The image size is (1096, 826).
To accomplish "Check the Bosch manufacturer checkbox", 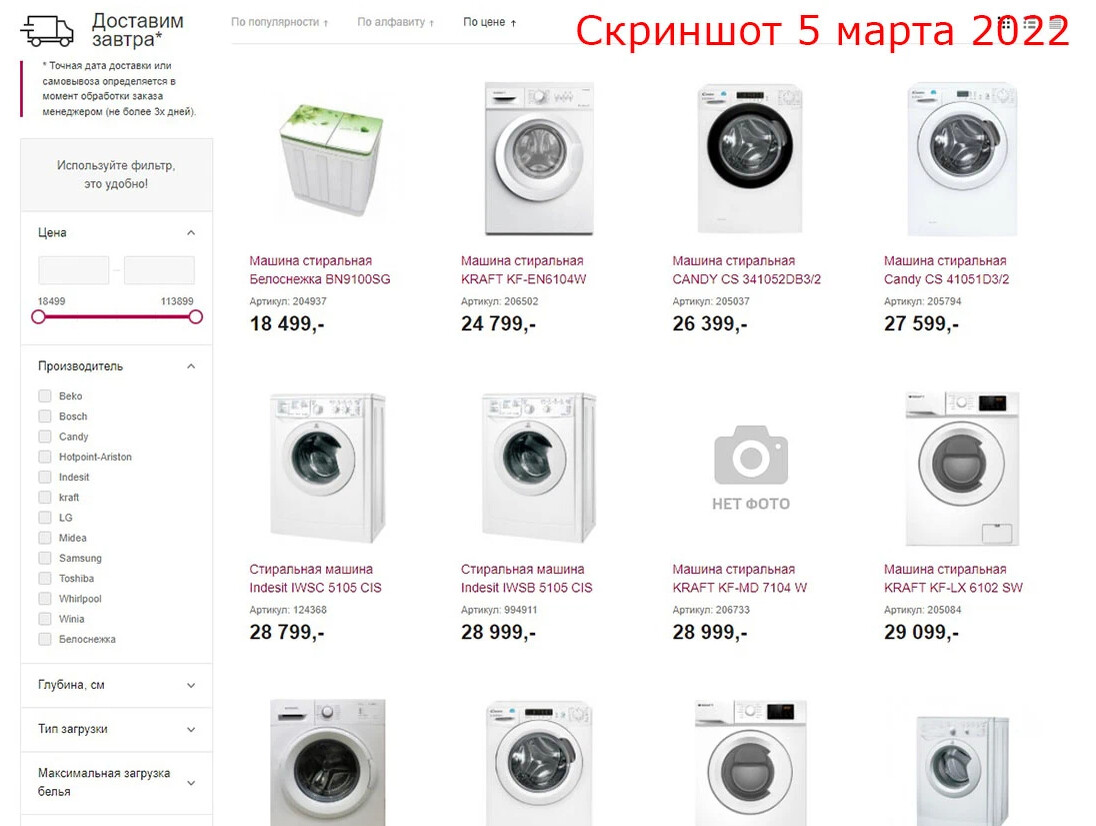I will point(45,416).
